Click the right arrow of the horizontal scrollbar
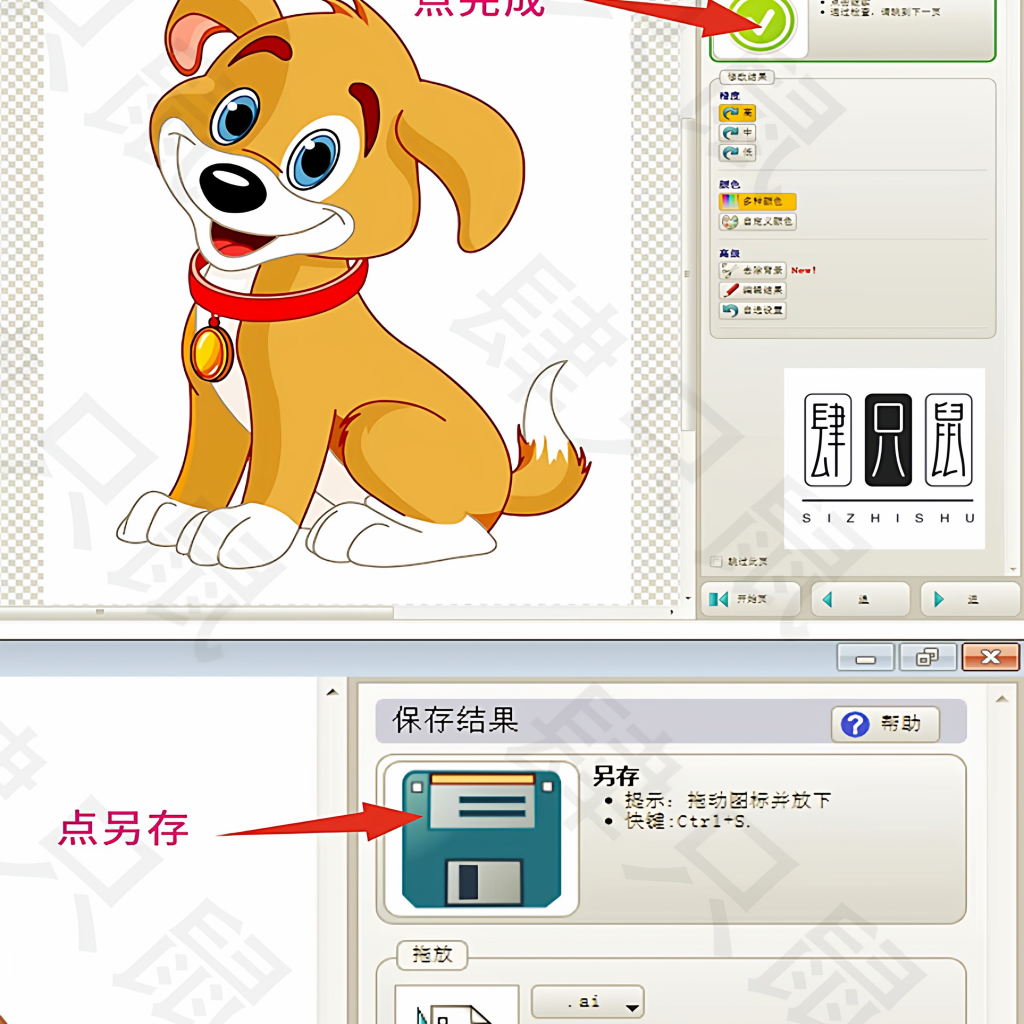The image size is (1024, 1024). [x=672, y=613]
